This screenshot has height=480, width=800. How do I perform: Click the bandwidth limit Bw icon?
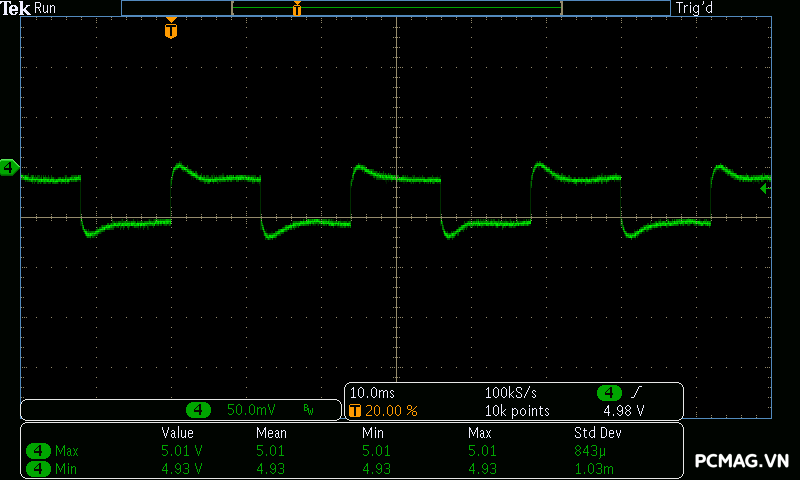point(308,410)
